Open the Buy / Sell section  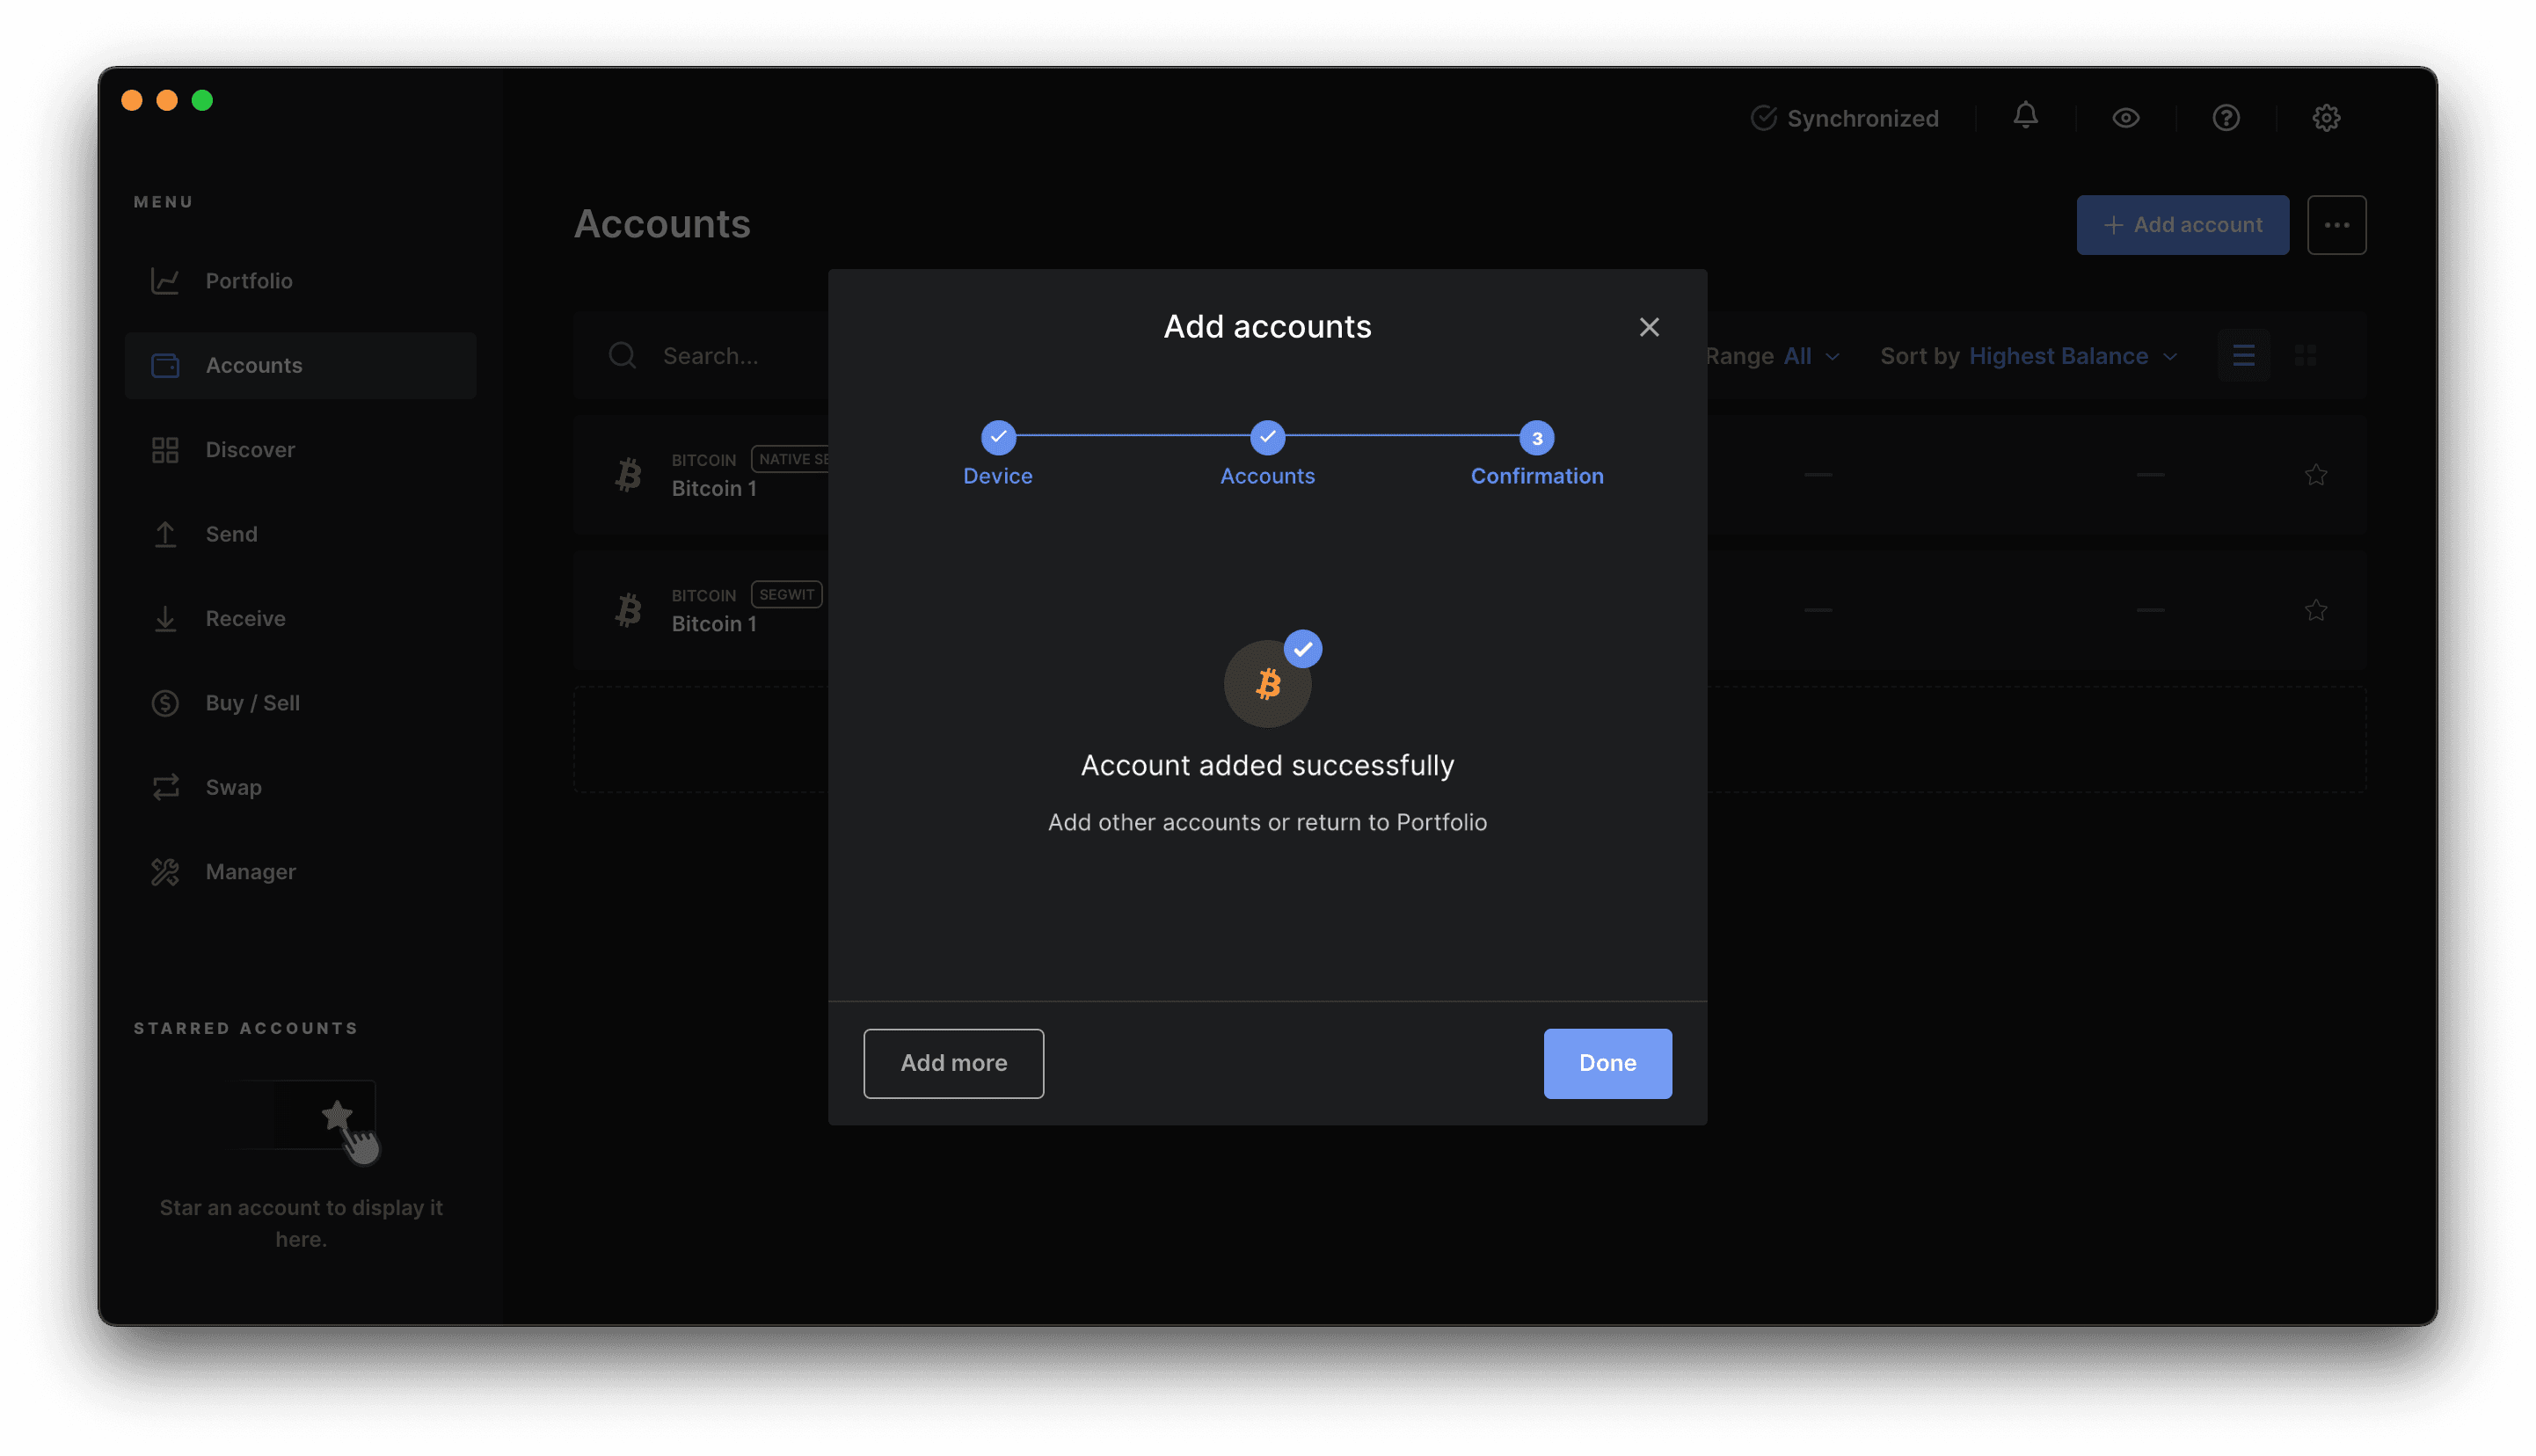pyautogui.click(x=252, y=702)
